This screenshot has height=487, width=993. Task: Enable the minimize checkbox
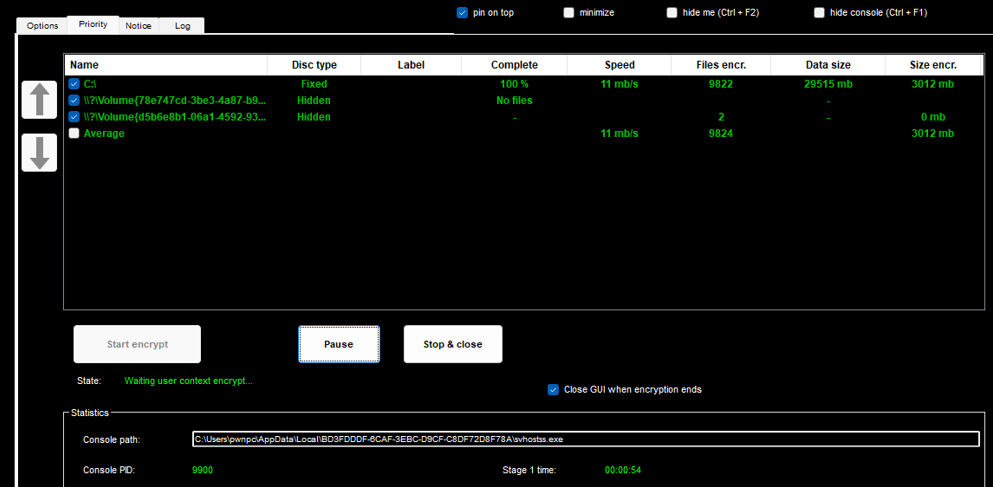(569, 13)
